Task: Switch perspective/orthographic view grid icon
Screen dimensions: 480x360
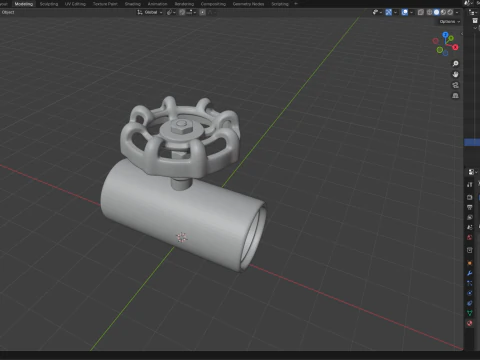Action: [x=455, y=96]
